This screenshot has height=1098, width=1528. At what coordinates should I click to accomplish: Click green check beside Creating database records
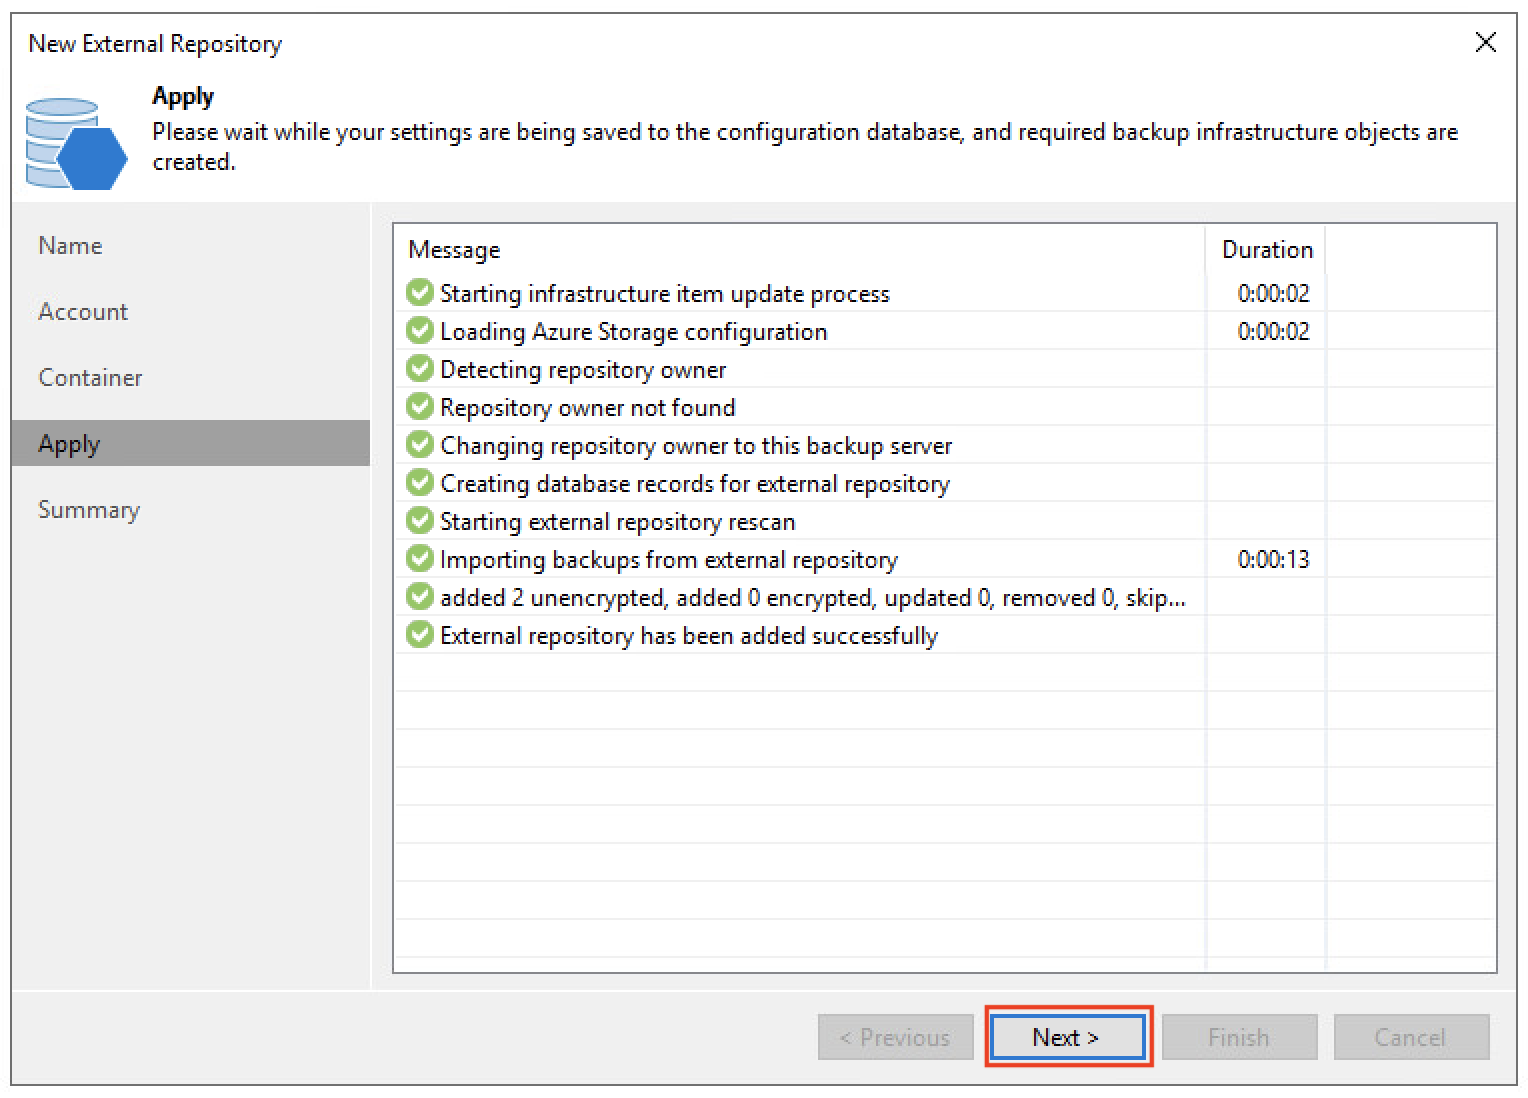tap(420, 483)
